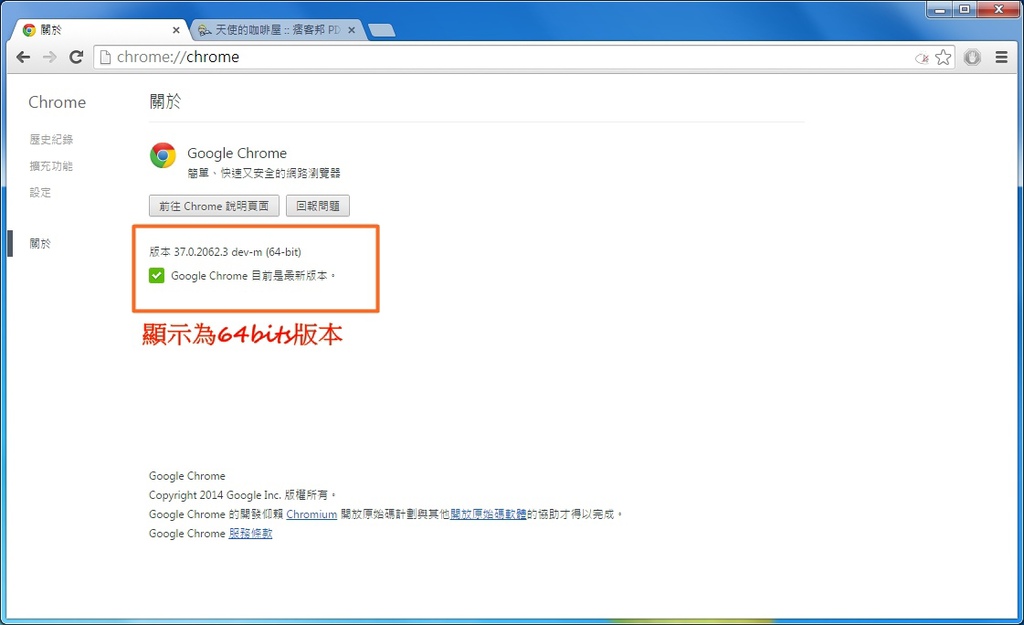Viewport: 1024px width, 625px height.
Task: Open the 開放原始碼軟體 link
Action: point(488,514)
